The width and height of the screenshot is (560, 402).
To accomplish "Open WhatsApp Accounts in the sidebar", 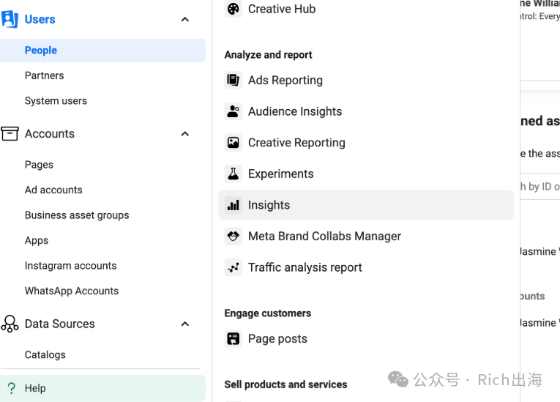I will click(71, 291).
